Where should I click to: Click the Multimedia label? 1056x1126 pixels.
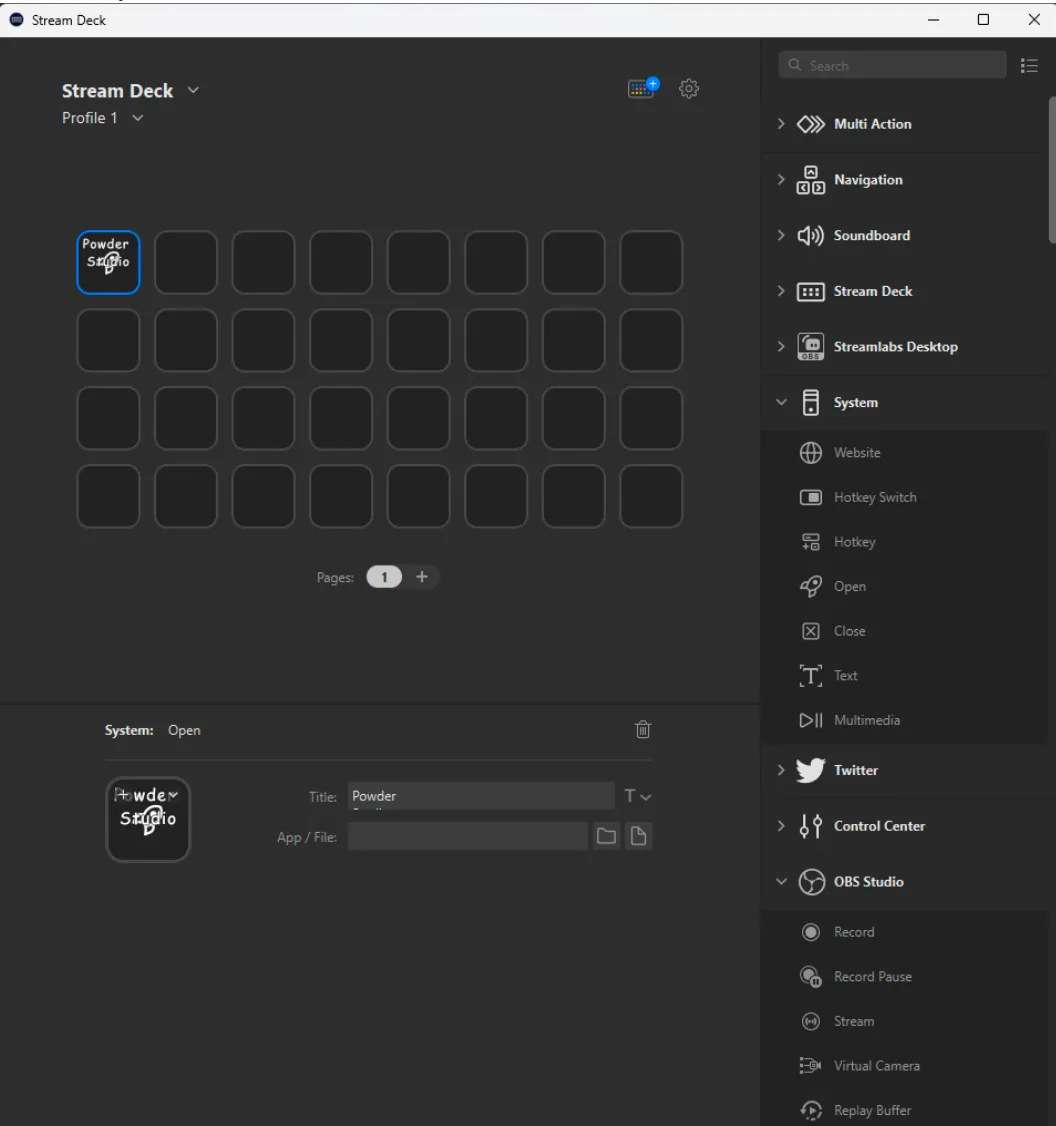click(x=866, y=720)
